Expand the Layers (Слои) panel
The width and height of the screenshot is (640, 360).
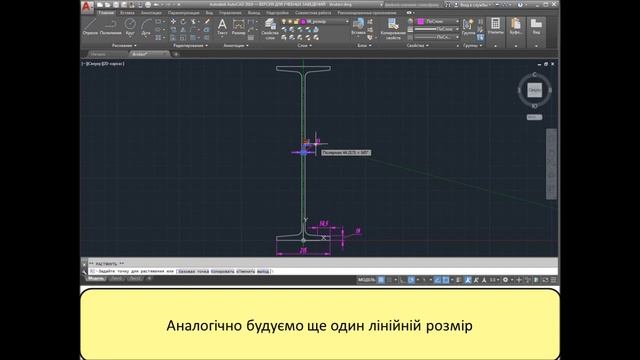point(304,46)
